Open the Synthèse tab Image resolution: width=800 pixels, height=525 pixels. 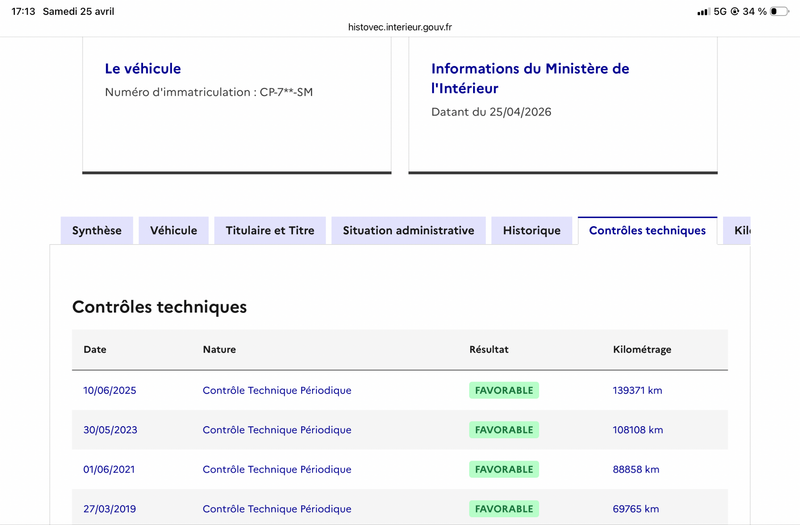pos(97,230)
